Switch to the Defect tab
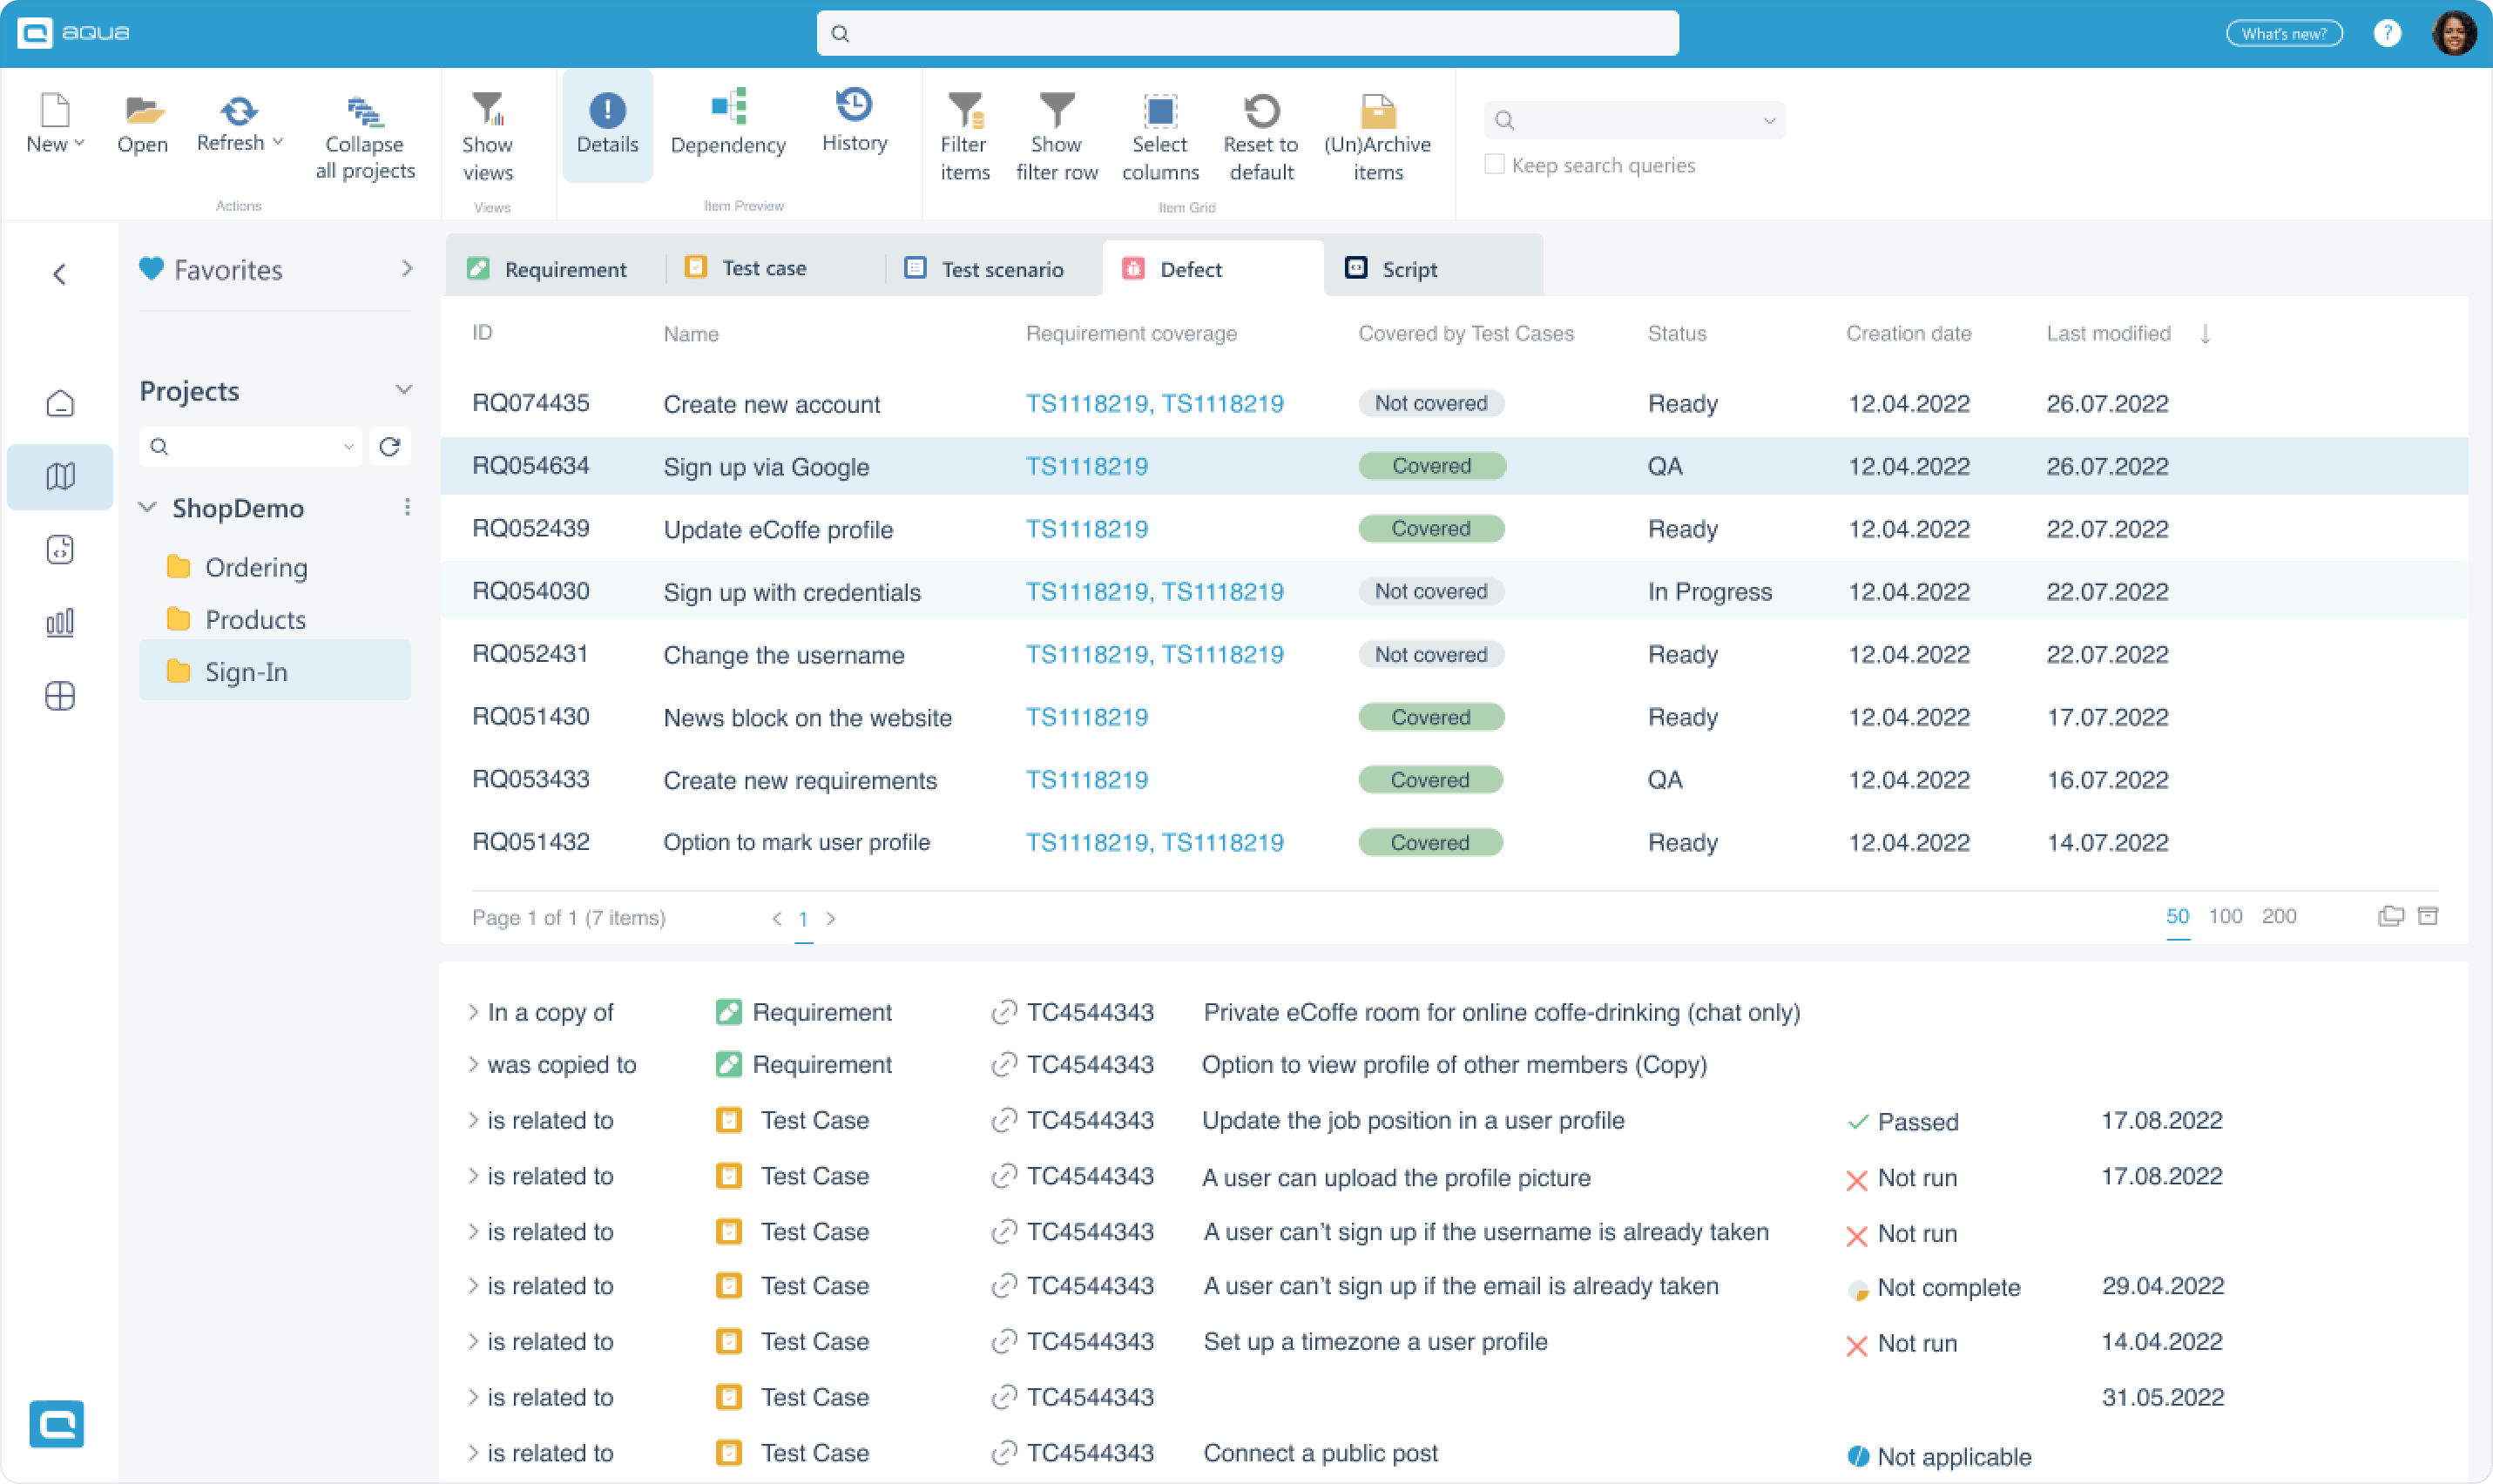 pyautogui.click(x=1190, y=268)
